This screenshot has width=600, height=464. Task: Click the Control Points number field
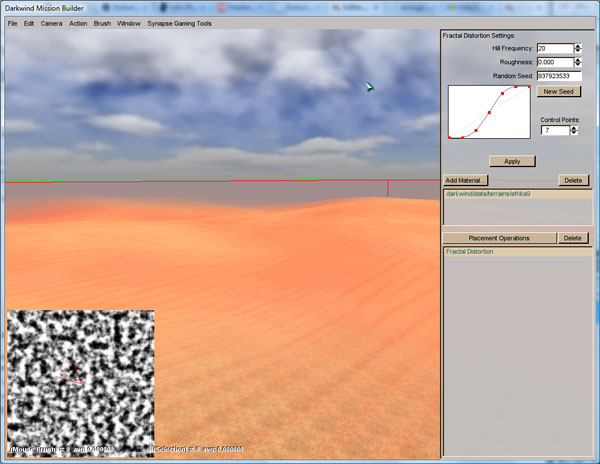coord(554,130)
